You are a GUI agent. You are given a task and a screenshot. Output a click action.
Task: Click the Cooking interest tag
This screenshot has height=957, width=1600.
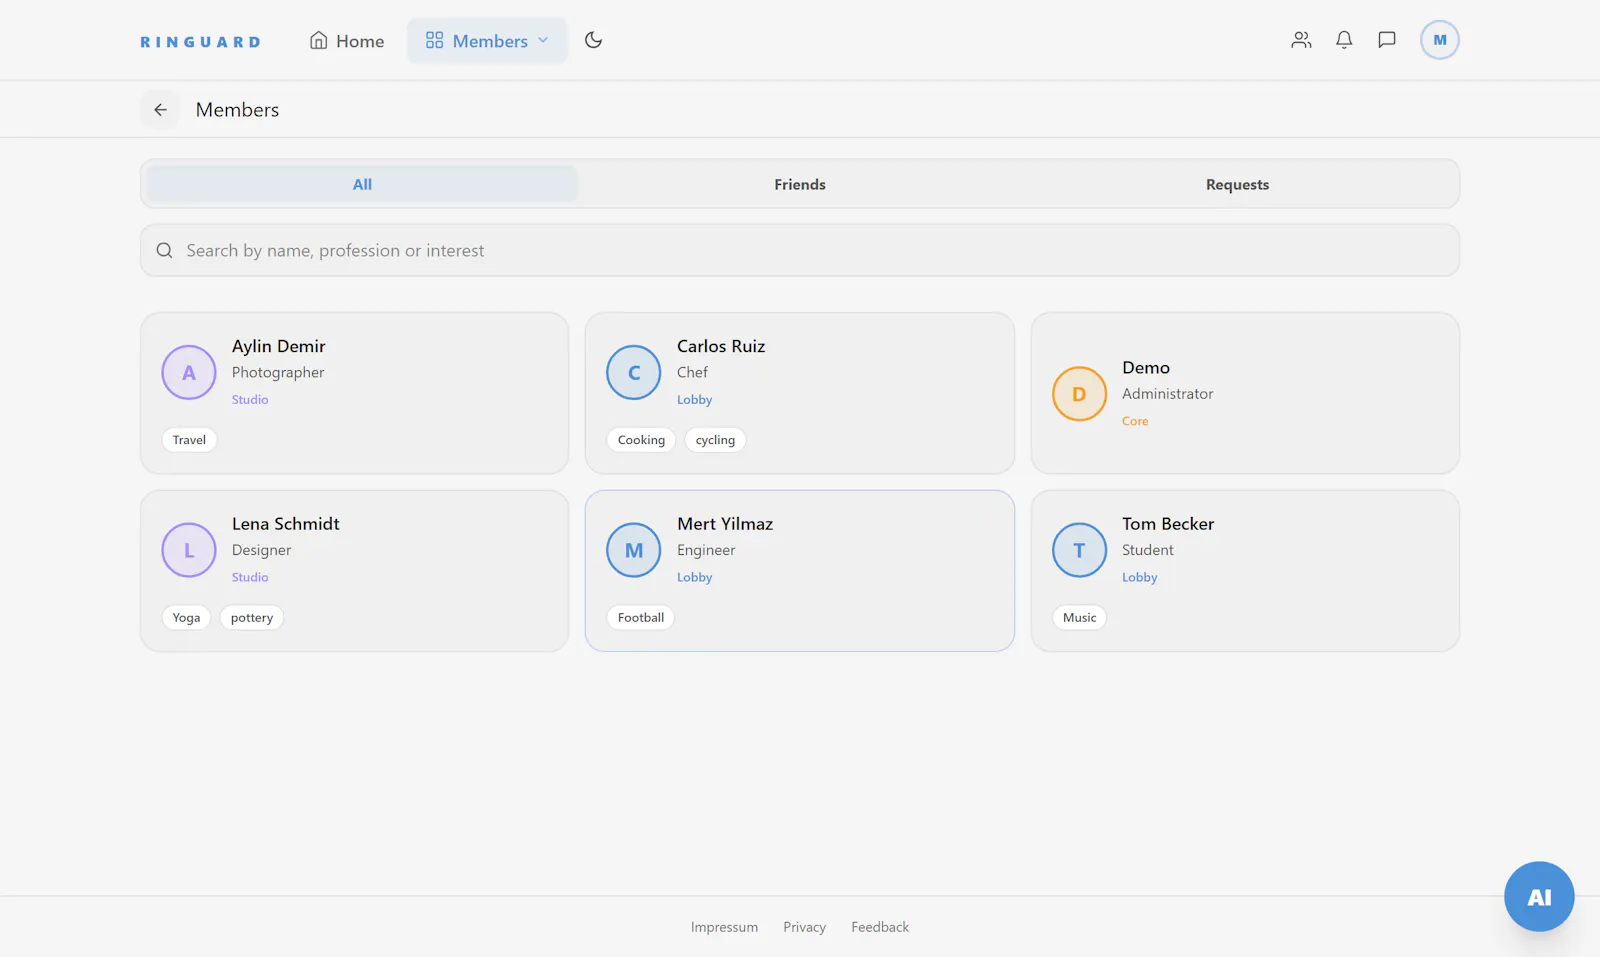point(641,440)
